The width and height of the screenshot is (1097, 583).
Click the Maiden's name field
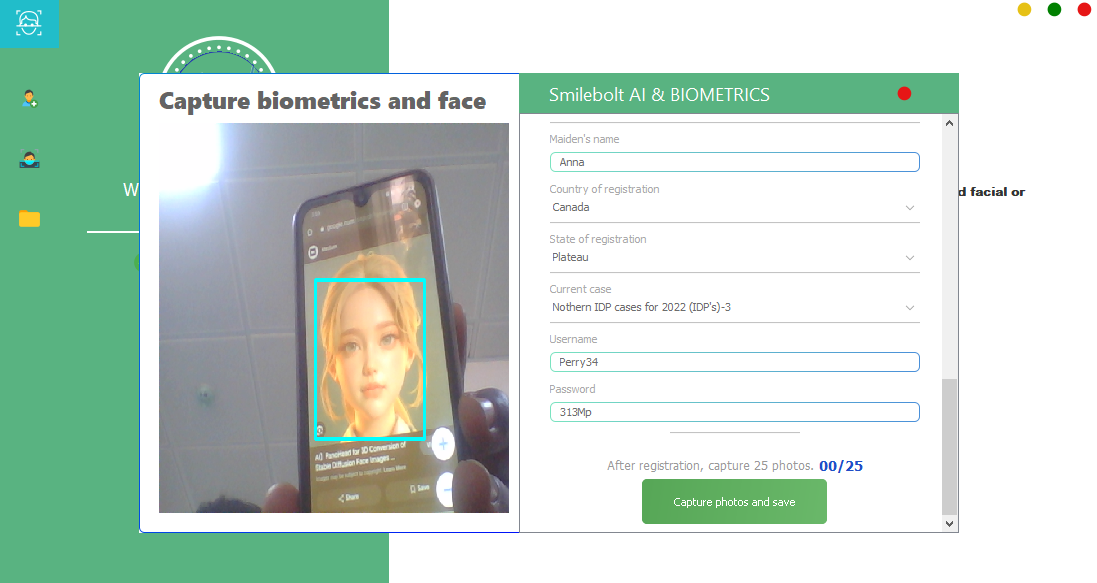735,162
